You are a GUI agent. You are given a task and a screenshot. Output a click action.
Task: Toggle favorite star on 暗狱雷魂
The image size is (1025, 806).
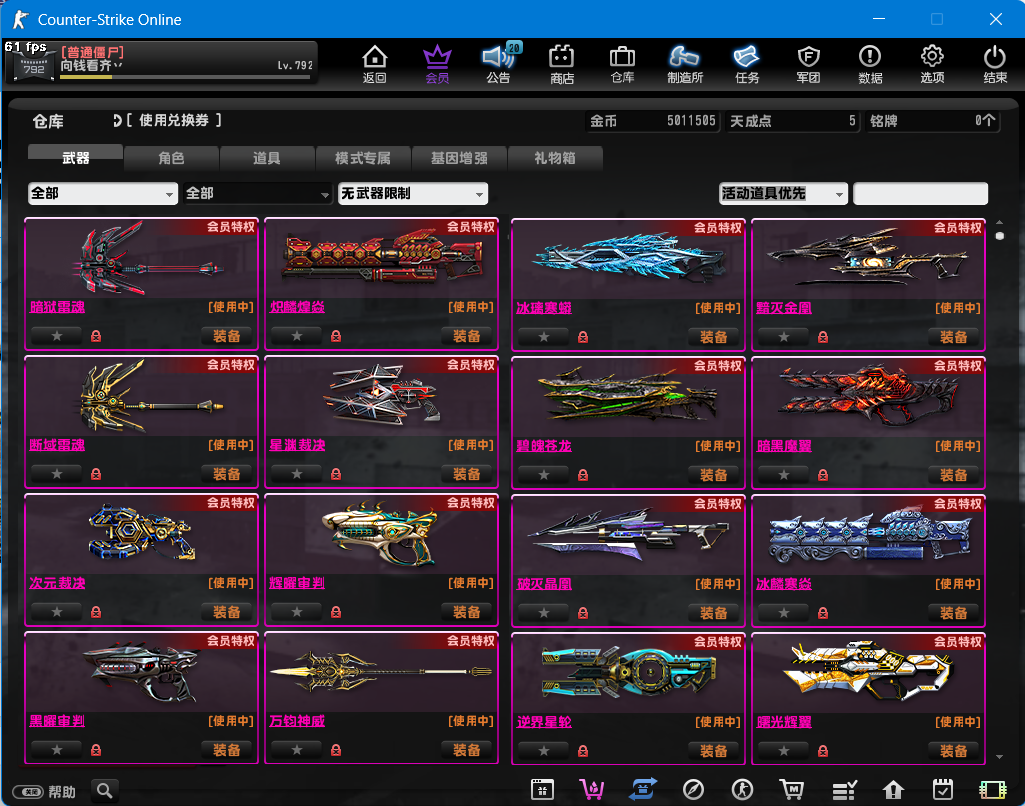tap(57, 336)
